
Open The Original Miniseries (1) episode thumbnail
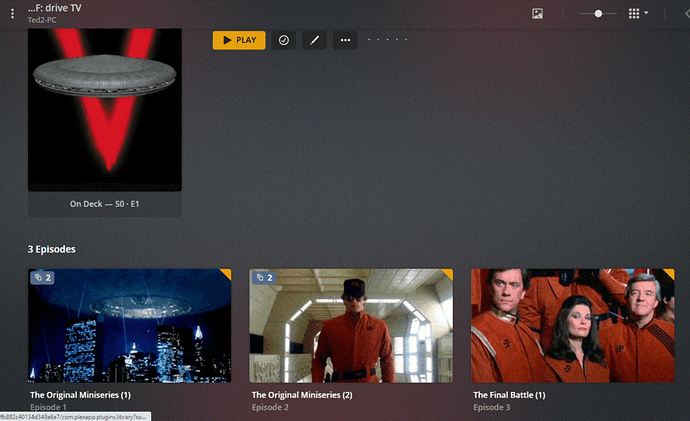129,326
